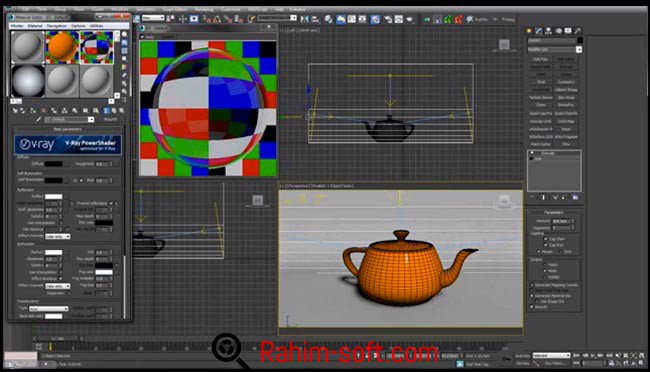
Task: Open the Hierarchy panel tab
Action: pyautogui.click(x=548, y=31)
